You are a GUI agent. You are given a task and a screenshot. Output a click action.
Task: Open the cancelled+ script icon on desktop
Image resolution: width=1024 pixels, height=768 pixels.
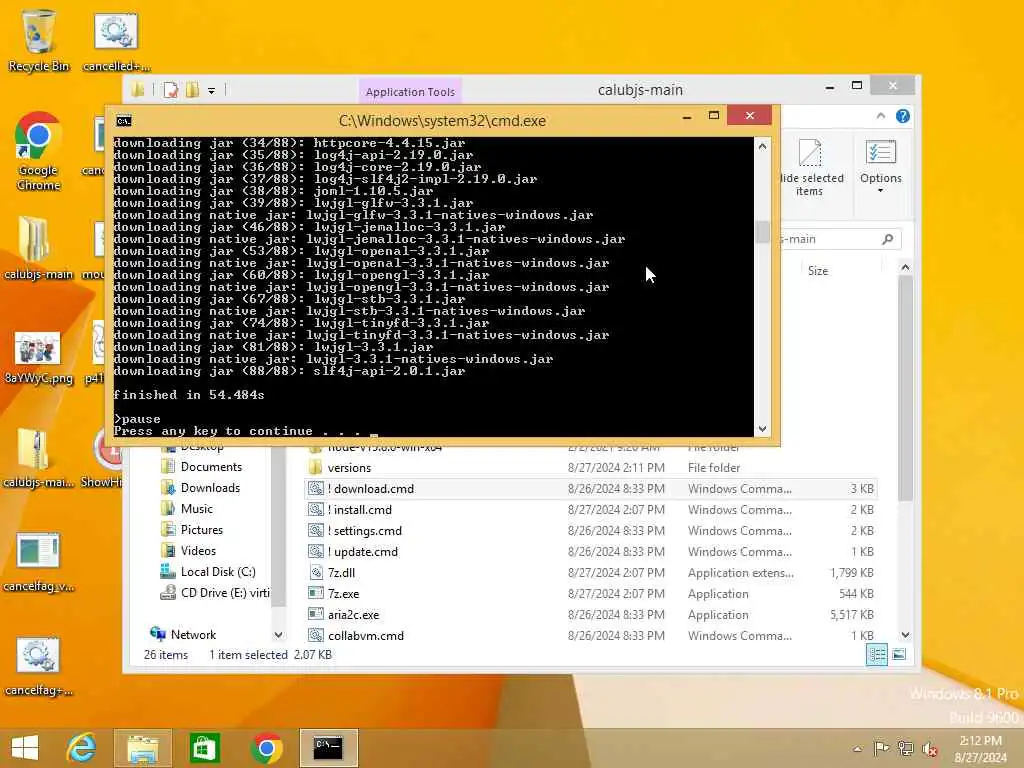click(x=116, y=40)
